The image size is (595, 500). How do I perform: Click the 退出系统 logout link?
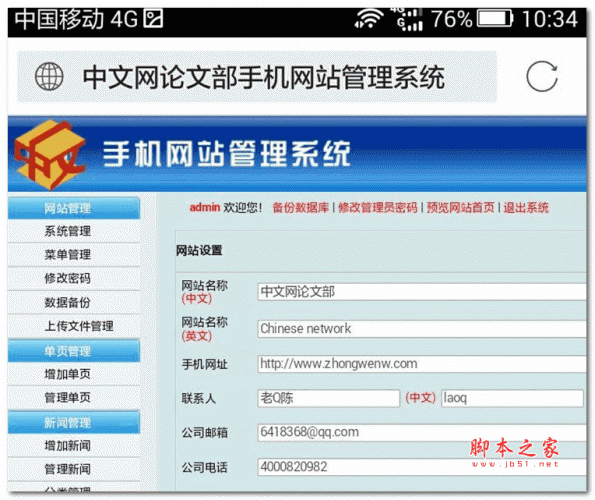pos(526,208)
